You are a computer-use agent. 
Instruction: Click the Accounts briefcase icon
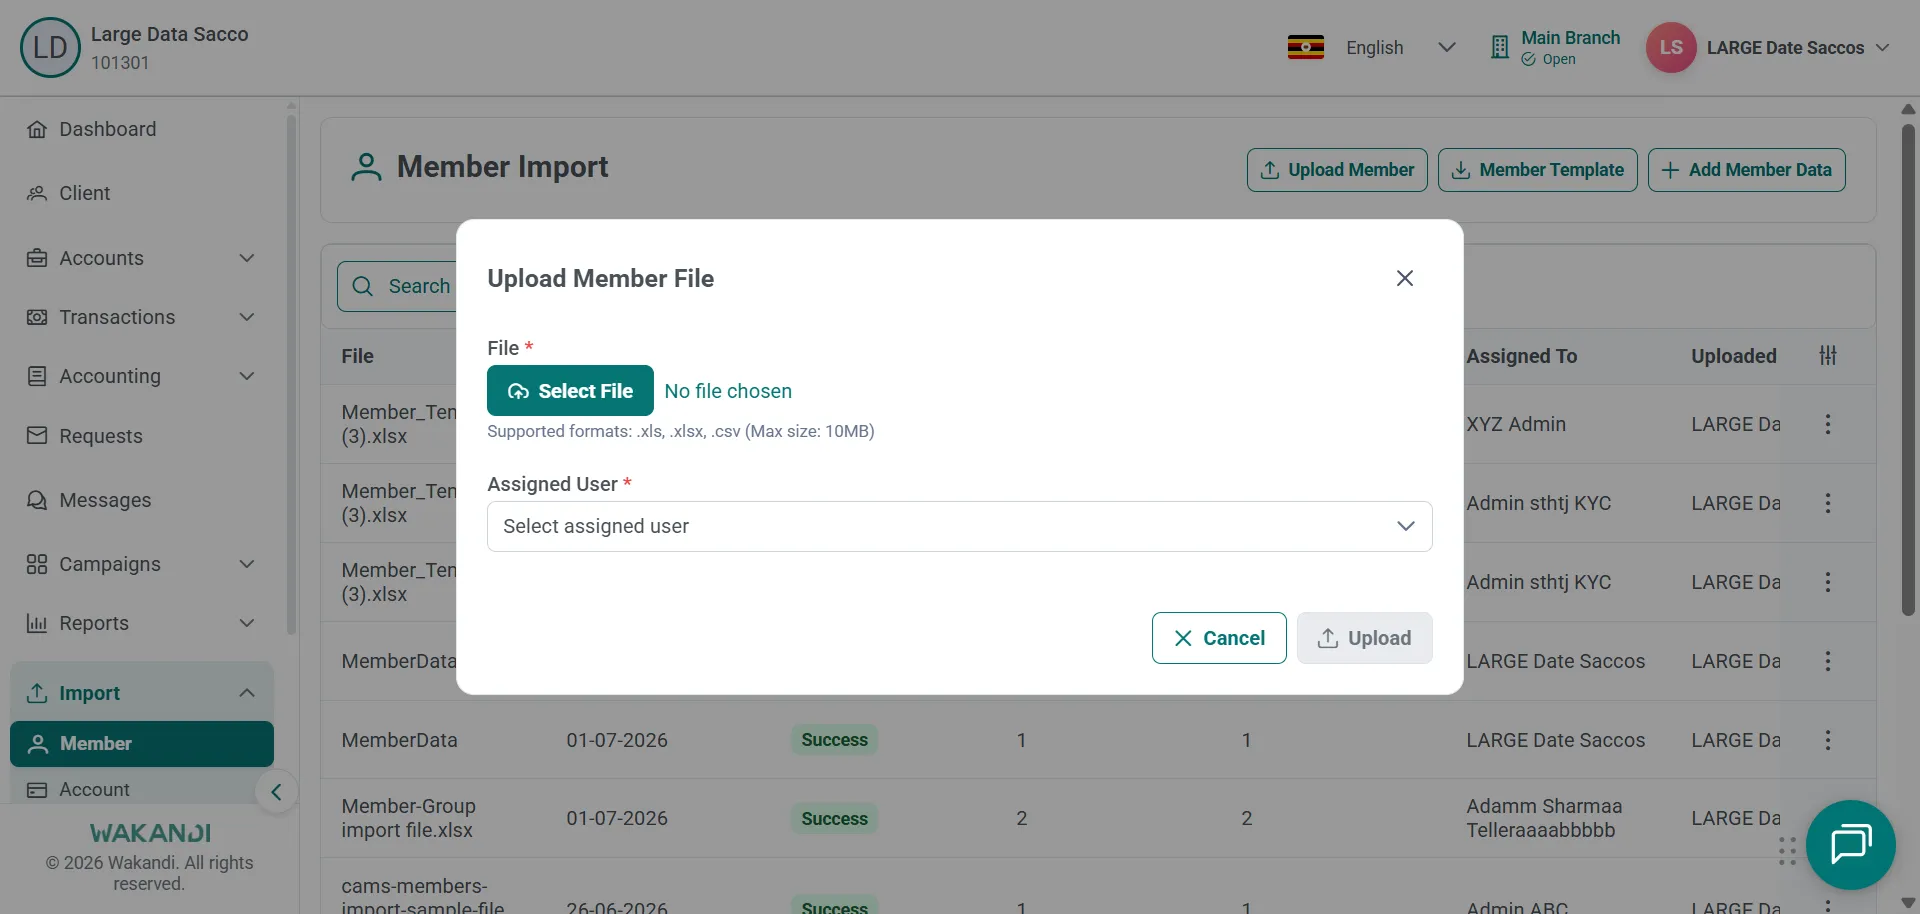pyautogui.click(x=37, y=258)
